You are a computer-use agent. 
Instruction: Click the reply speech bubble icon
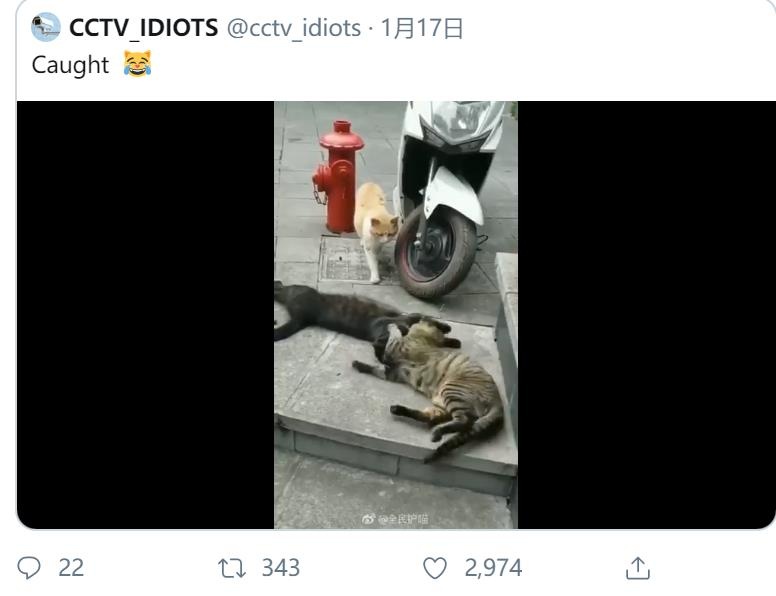click(29, 567)
